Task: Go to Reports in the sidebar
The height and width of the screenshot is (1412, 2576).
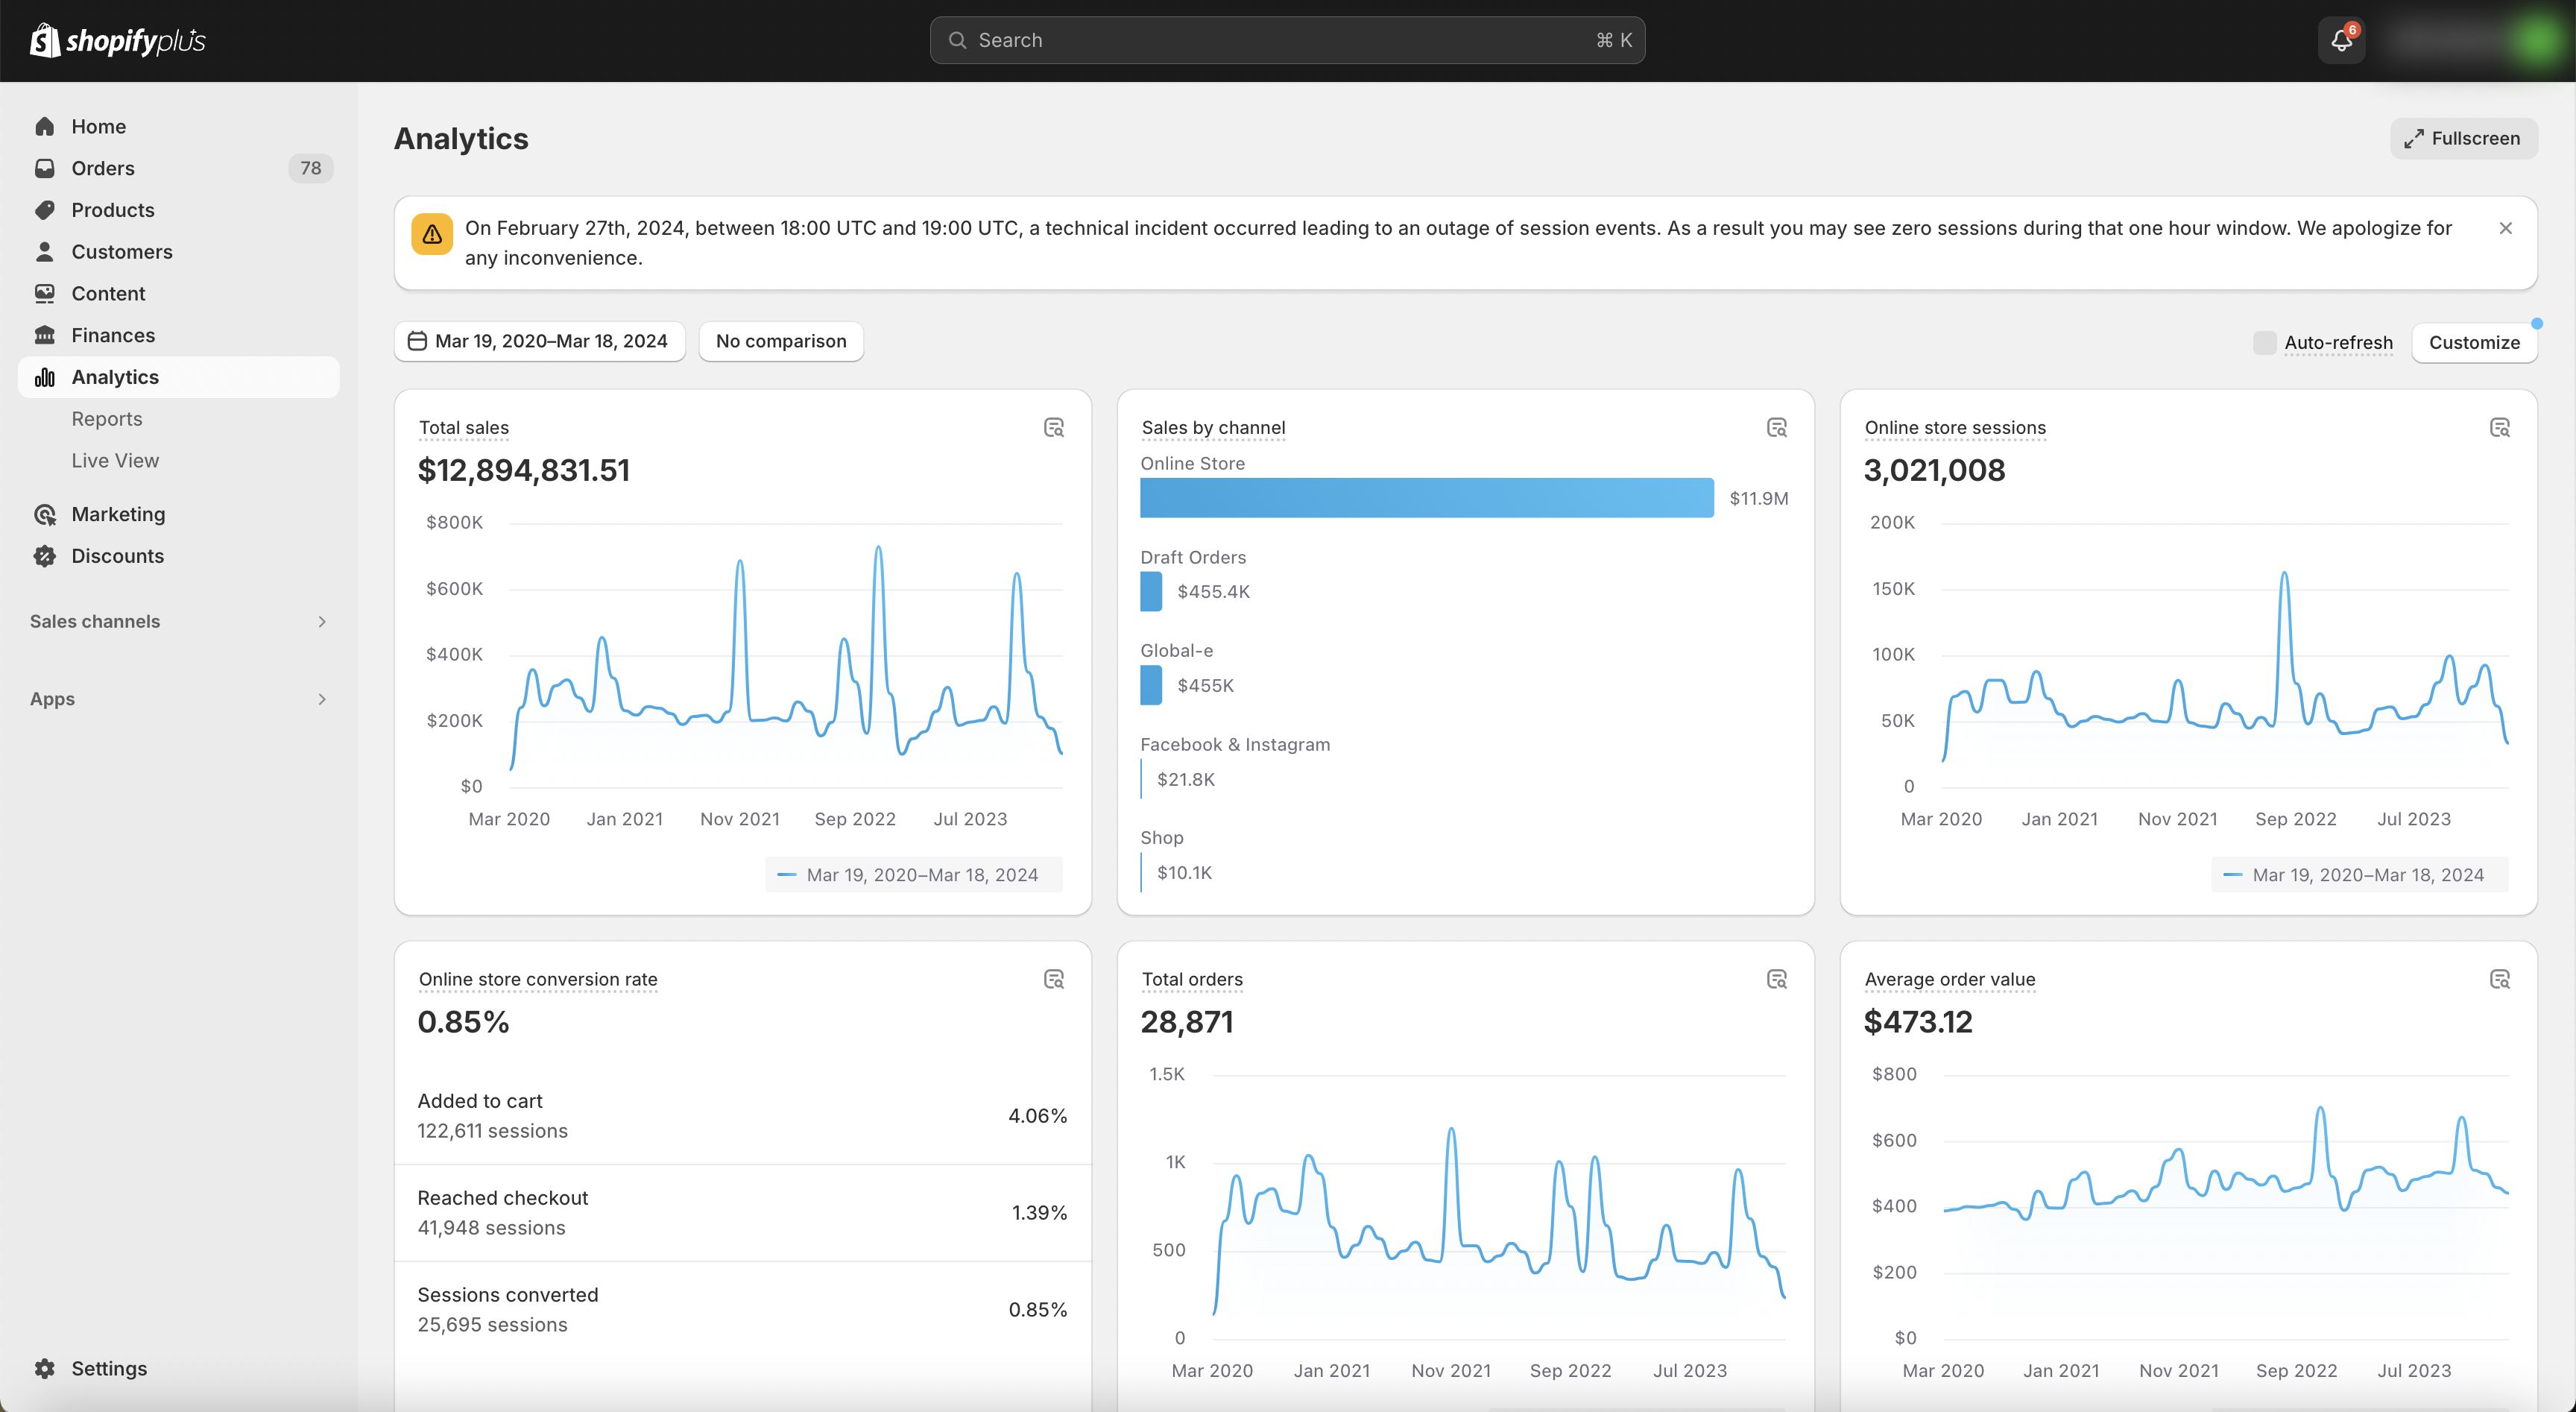Action: pyautogui.click(x=107, y=419)
